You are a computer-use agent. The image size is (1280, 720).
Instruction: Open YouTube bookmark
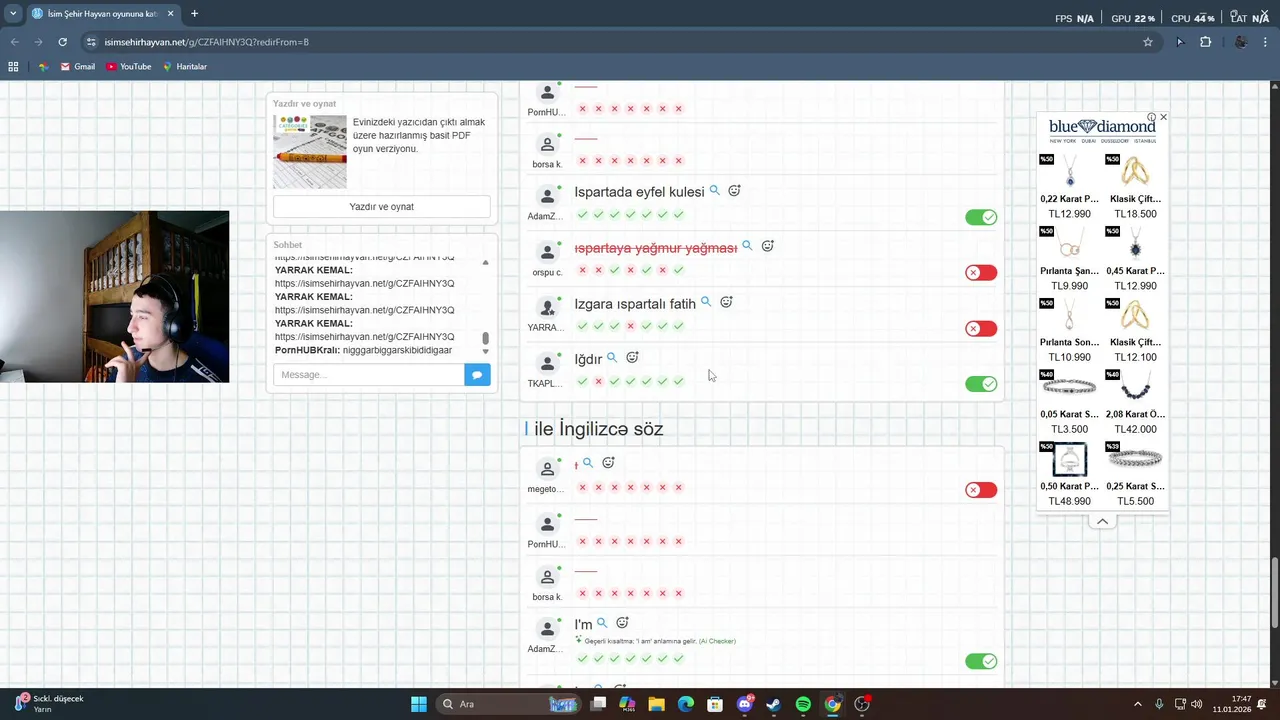coord(129,67)
